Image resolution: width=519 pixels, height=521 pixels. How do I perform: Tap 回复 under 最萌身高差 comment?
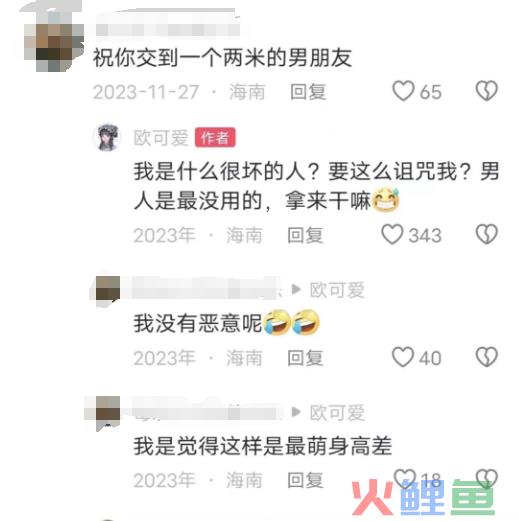click(305, 480)
